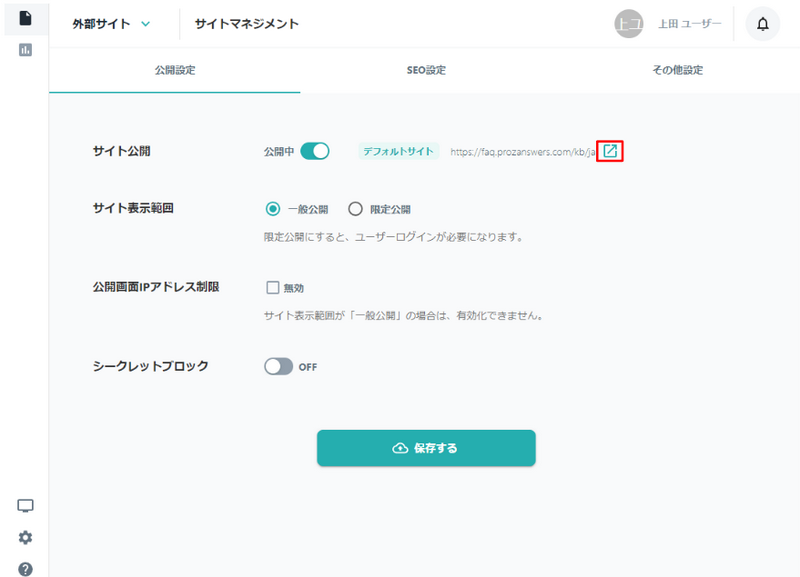The image size is (800, 577).
Task: Click the 上田 ユーザー user name
Action: click(x=689, y=24)
